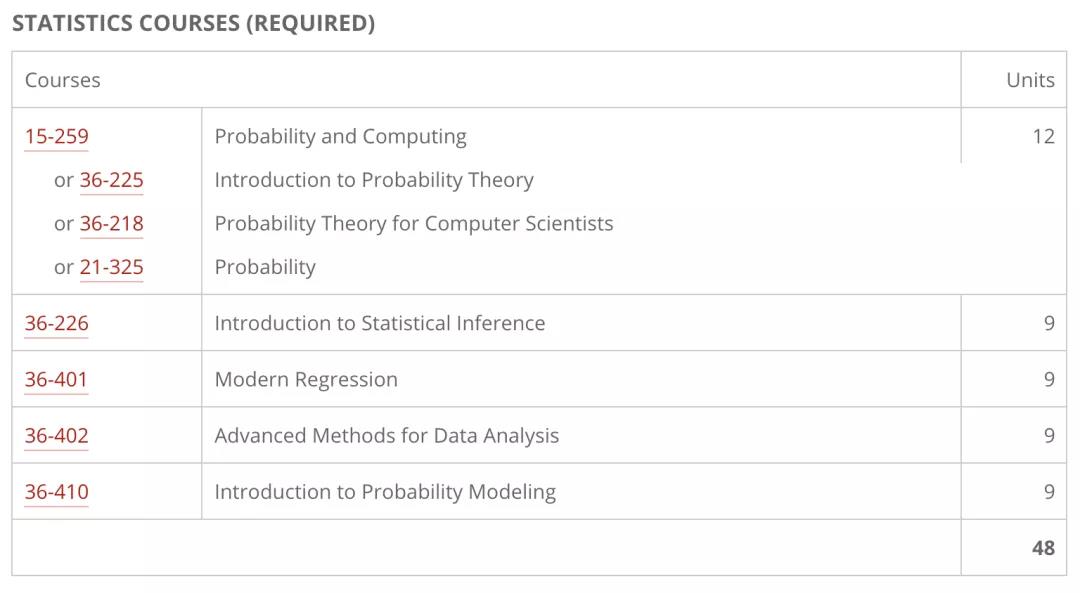The width and height of the screenshot is (1080, 593).
Task: Click the 'STATISTICS COURSES (REQUIRED)' heading
Action: point(193,24)
